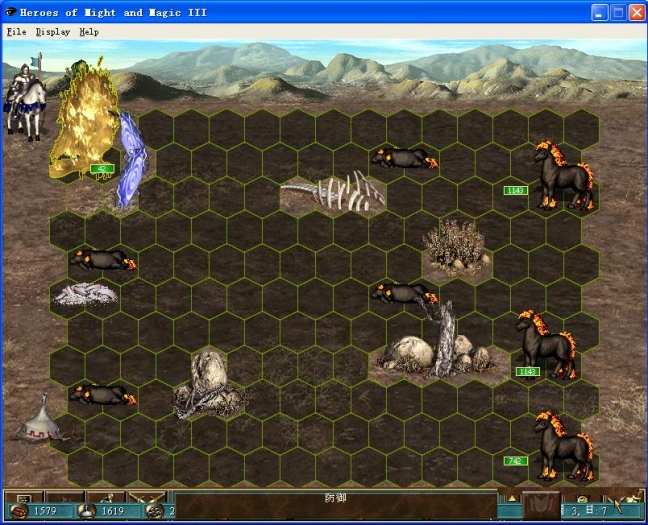Click the eye icon in the title bar
Image resolution: width=648 pixels, height=525 pixels.
point(10,12)
